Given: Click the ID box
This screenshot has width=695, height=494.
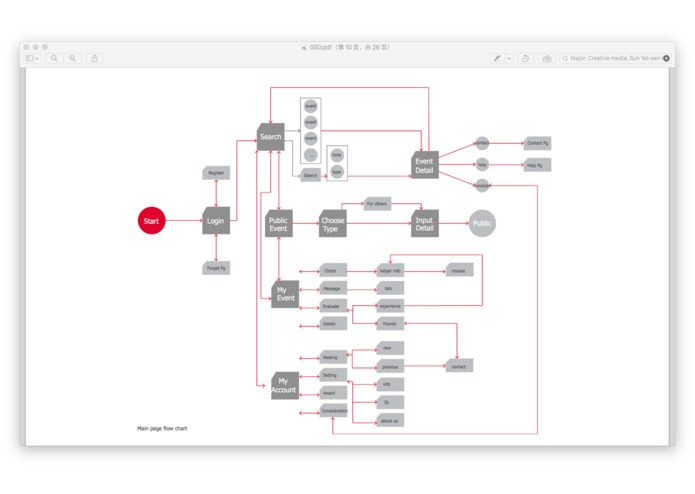Looking at the screenshot, I should pyautogui.click(x=390, y=402).
